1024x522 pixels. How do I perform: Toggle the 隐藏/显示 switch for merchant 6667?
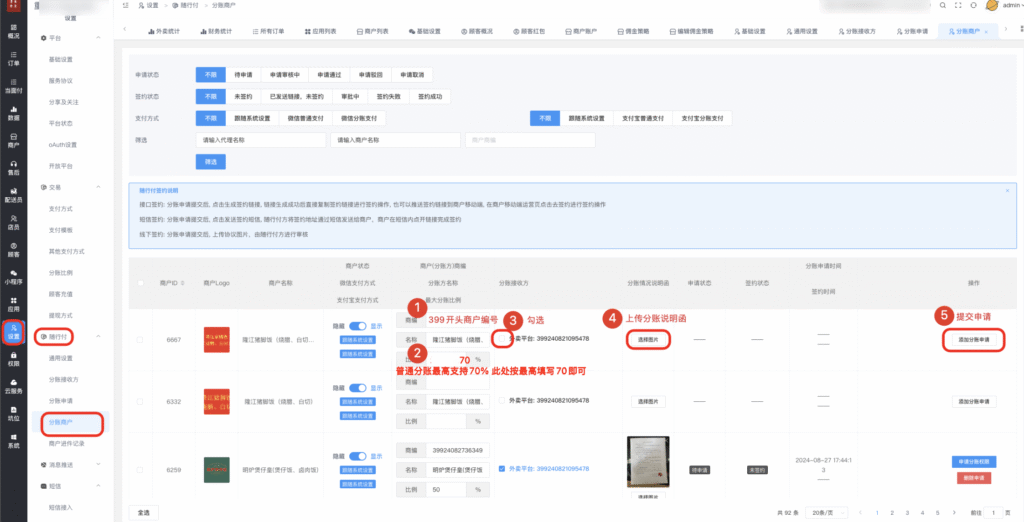[x=358, y=326]
